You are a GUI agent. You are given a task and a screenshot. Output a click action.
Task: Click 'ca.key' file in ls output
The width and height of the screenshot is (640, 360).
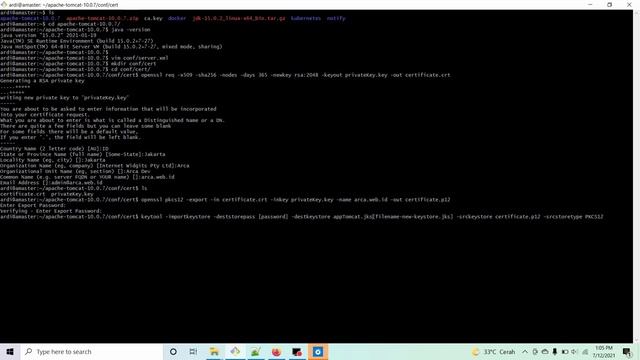153,18
